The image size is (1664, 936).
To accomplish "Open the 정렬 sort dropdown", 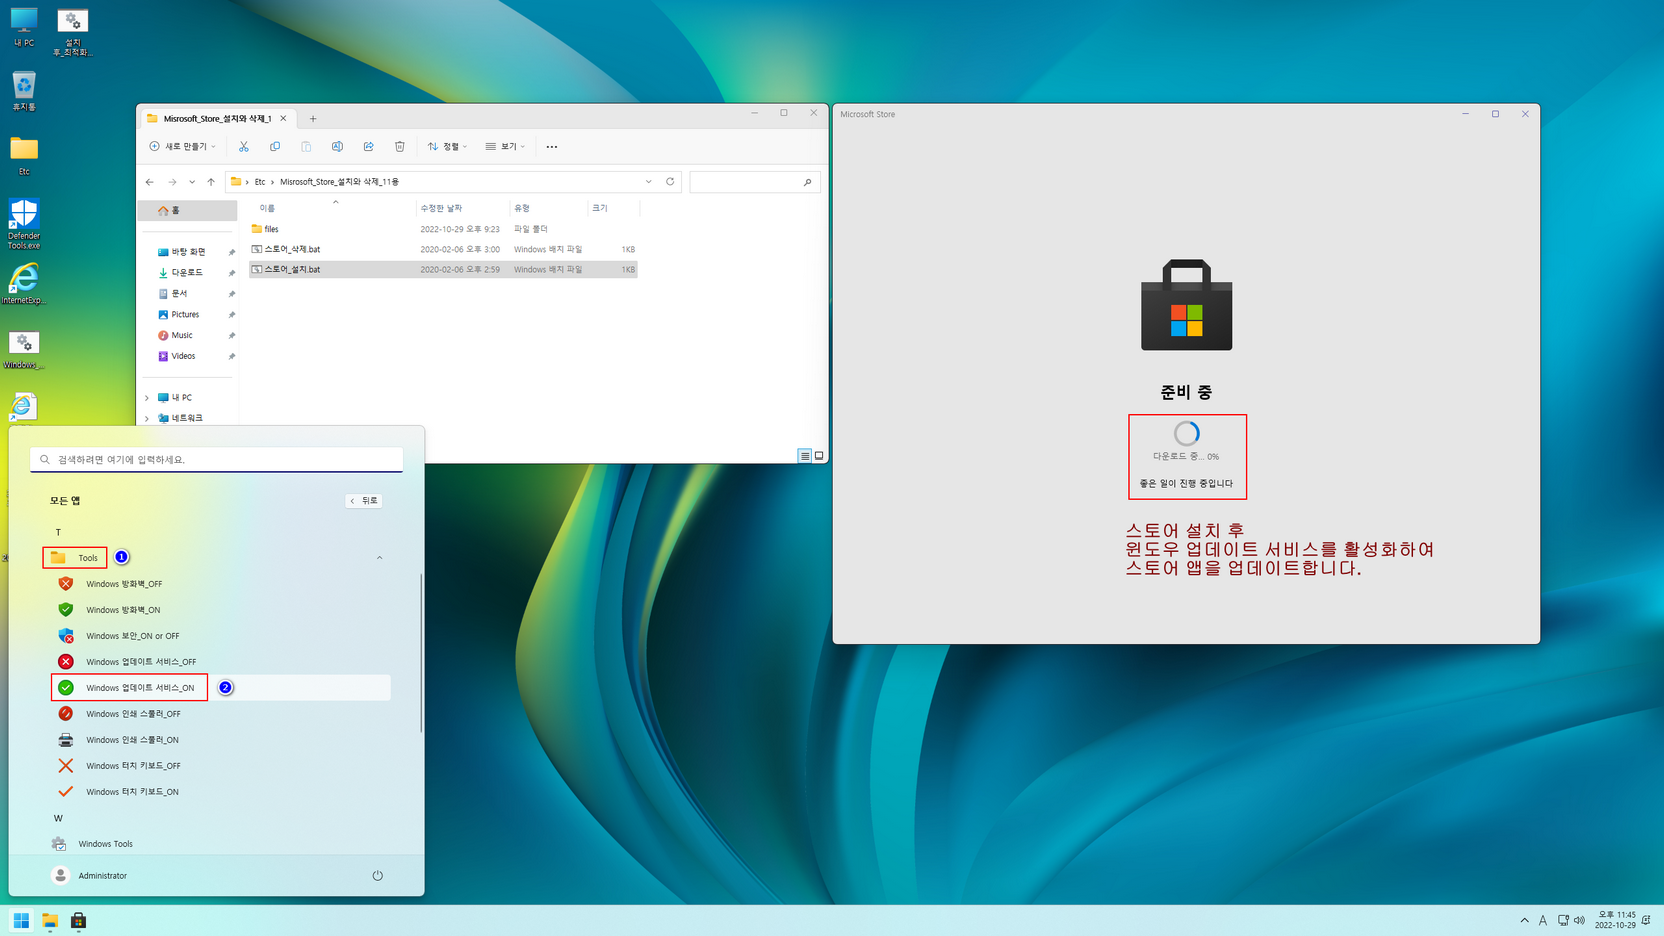I will pos(447,147).
